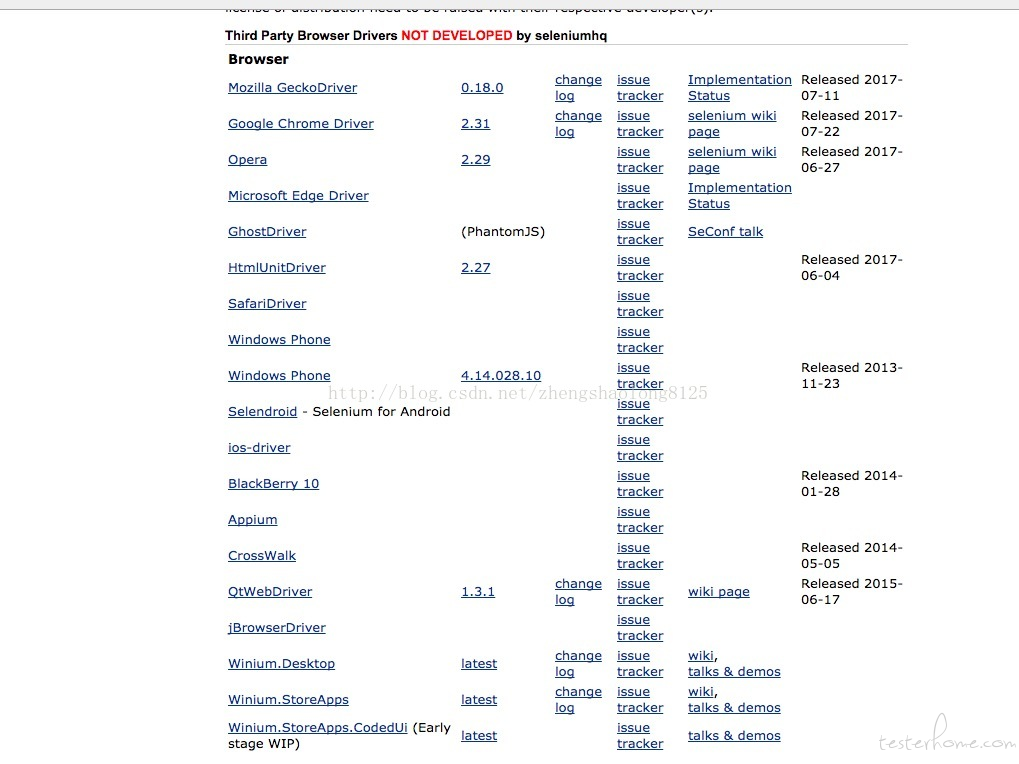This screenshot has height=764, width=1019.
Task: Open the Mozilla GeckoDriver issue tracker
Action: click(640, 88)
